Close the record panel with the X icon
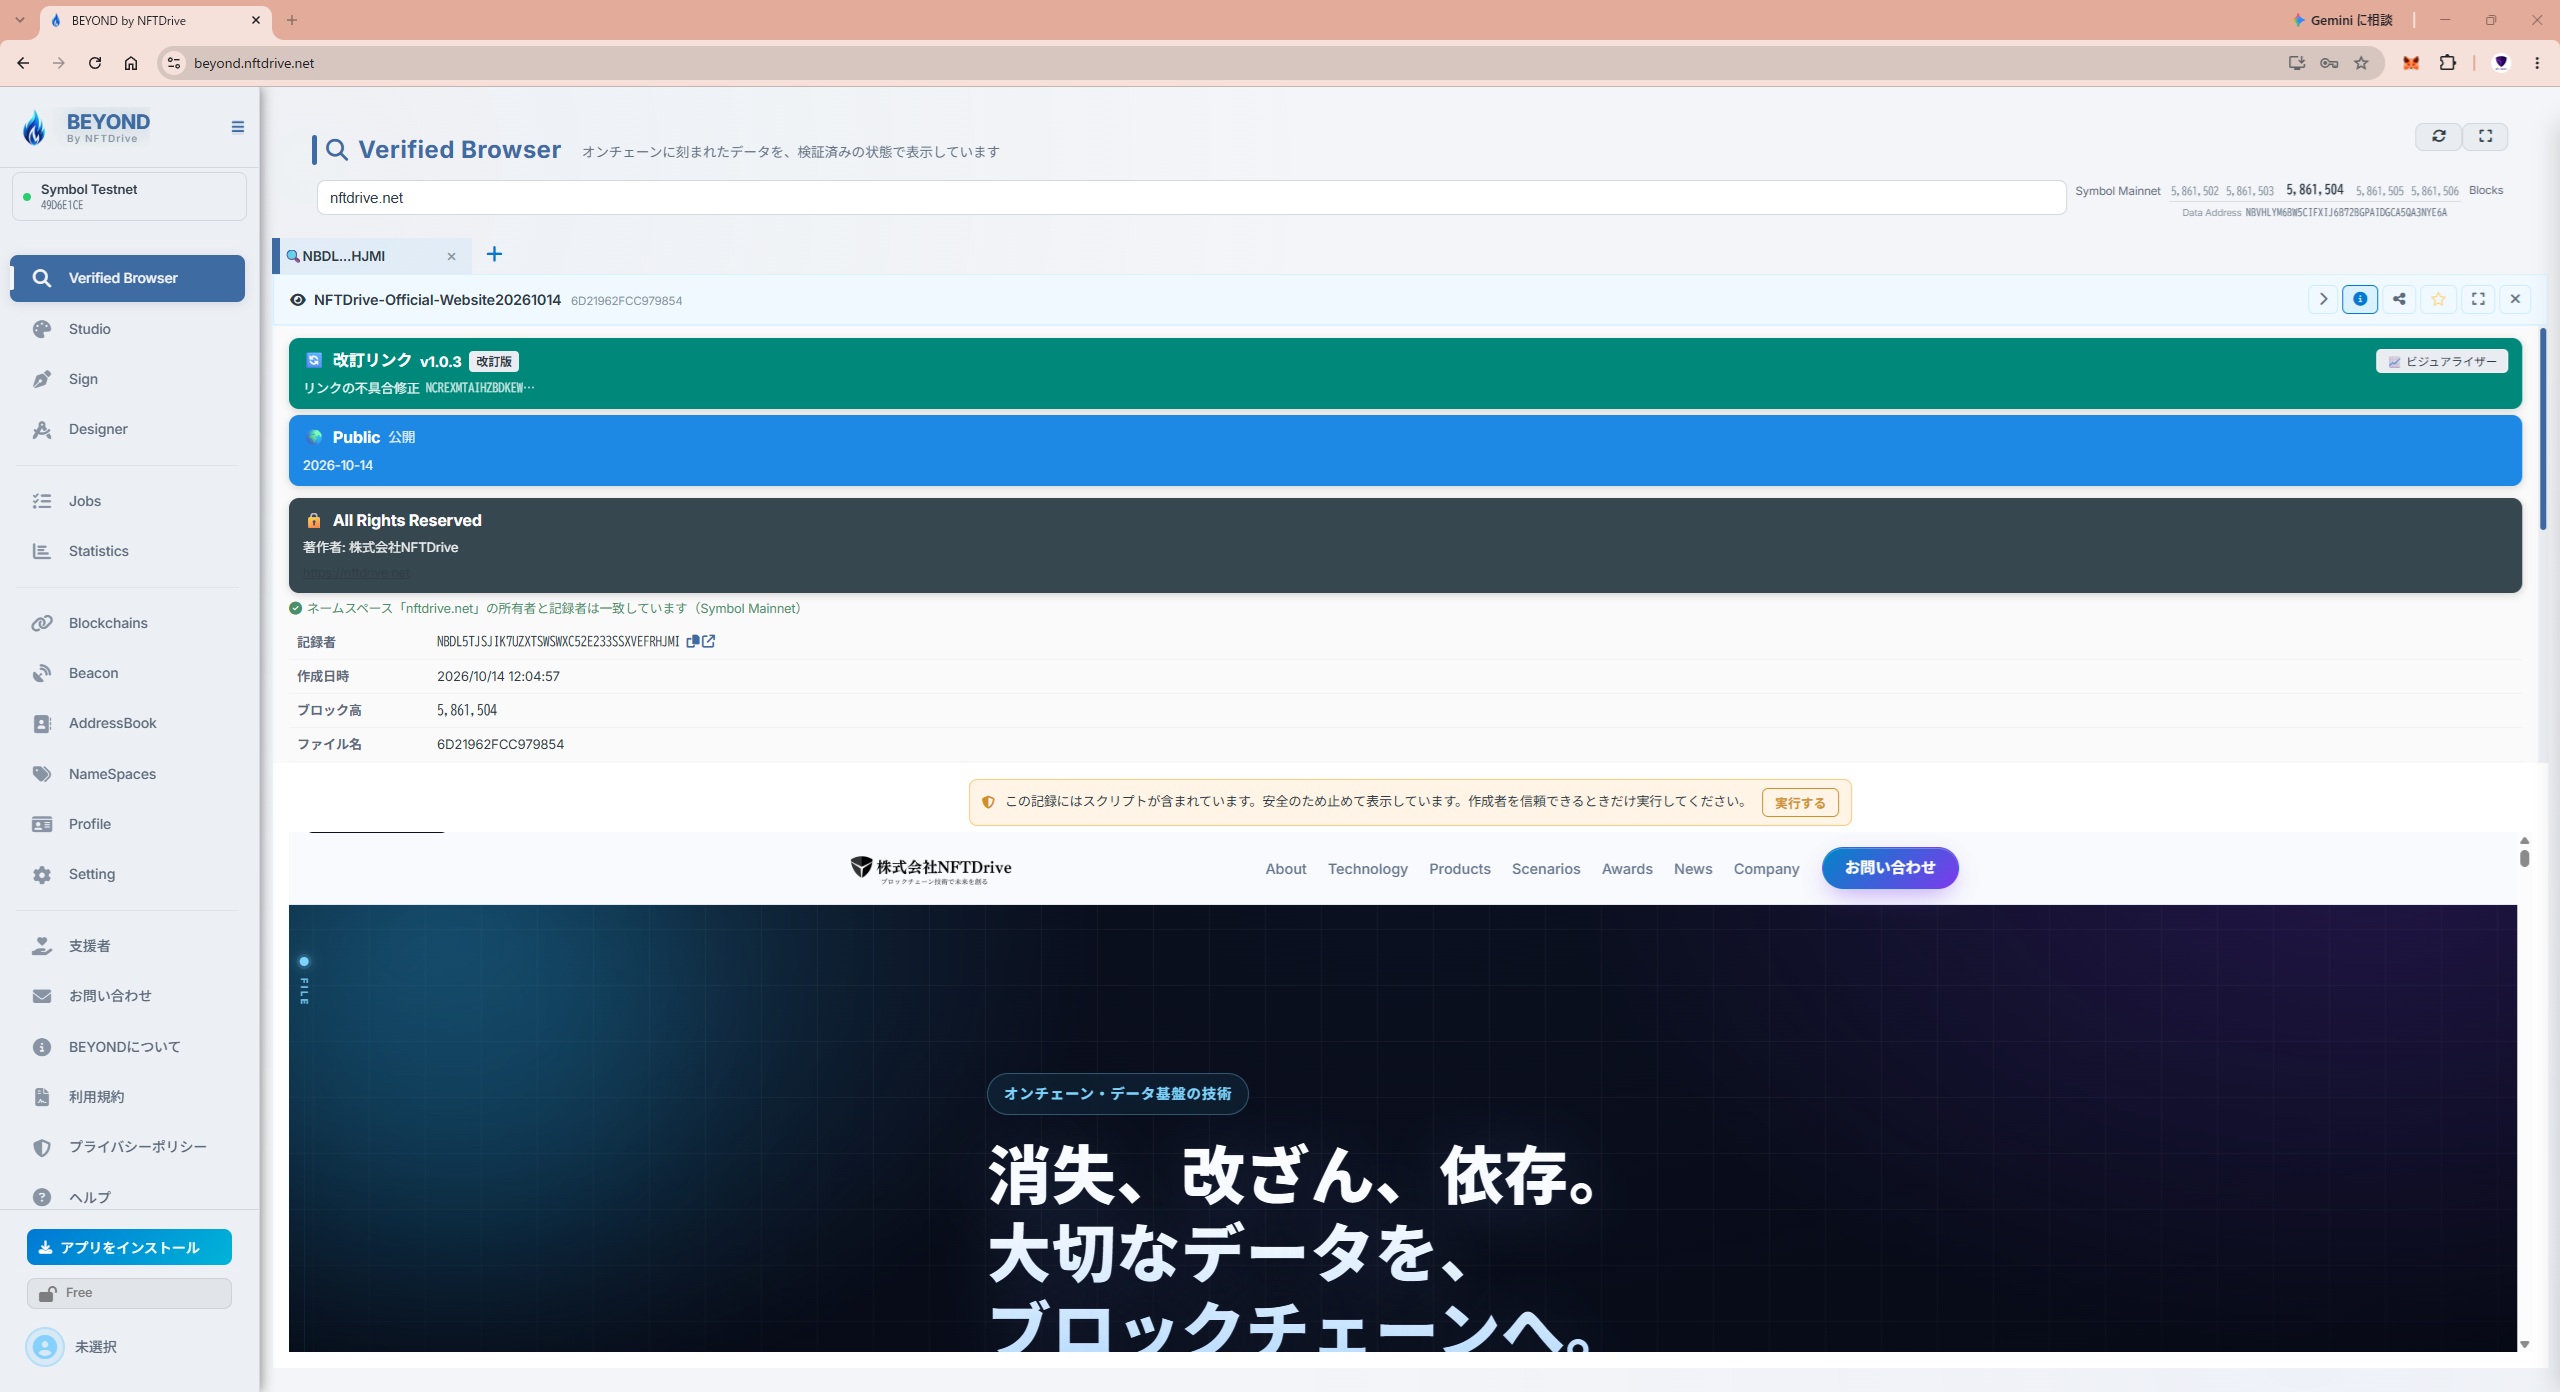This screenshot has width=2560, height=1392. pos(2515,299)
